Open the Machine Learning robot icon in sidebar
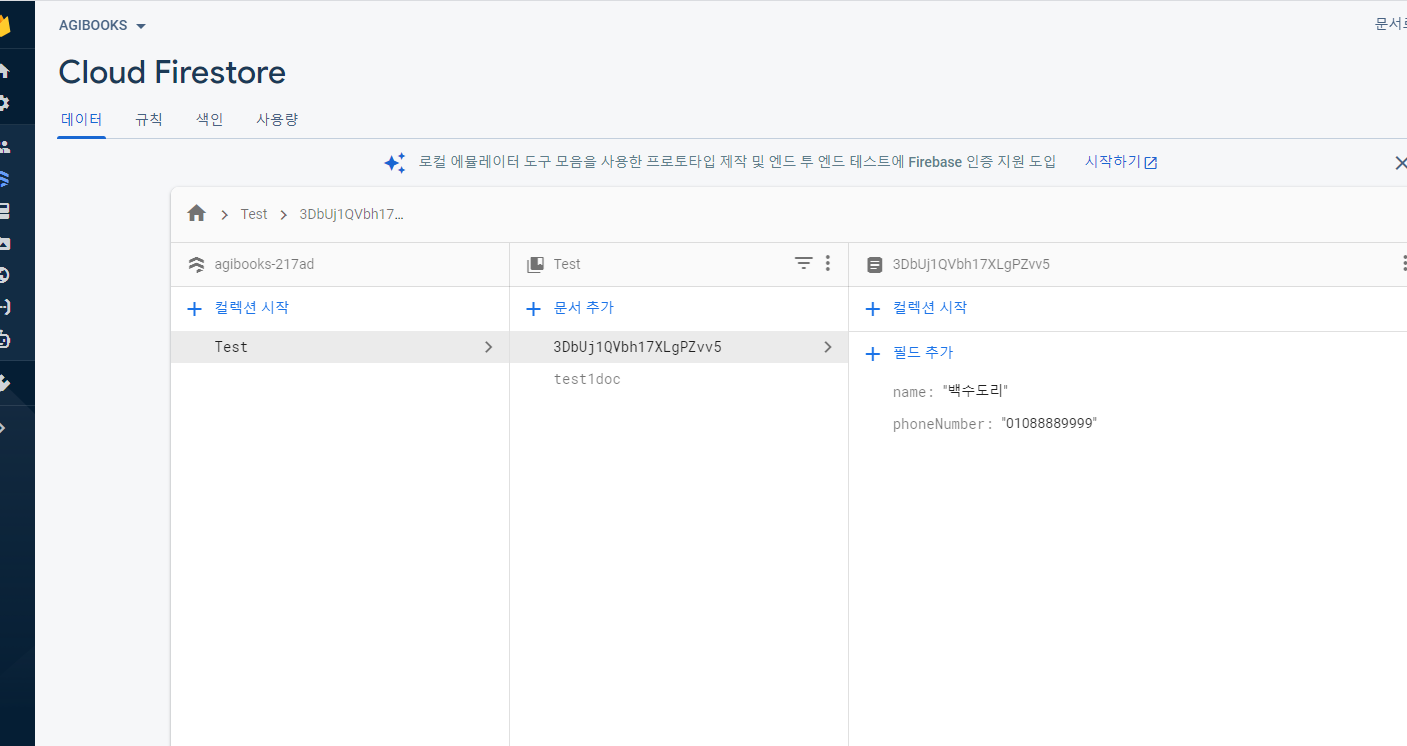The width and height of the screenshot is (1407, 746). click(x=4, y=339)
